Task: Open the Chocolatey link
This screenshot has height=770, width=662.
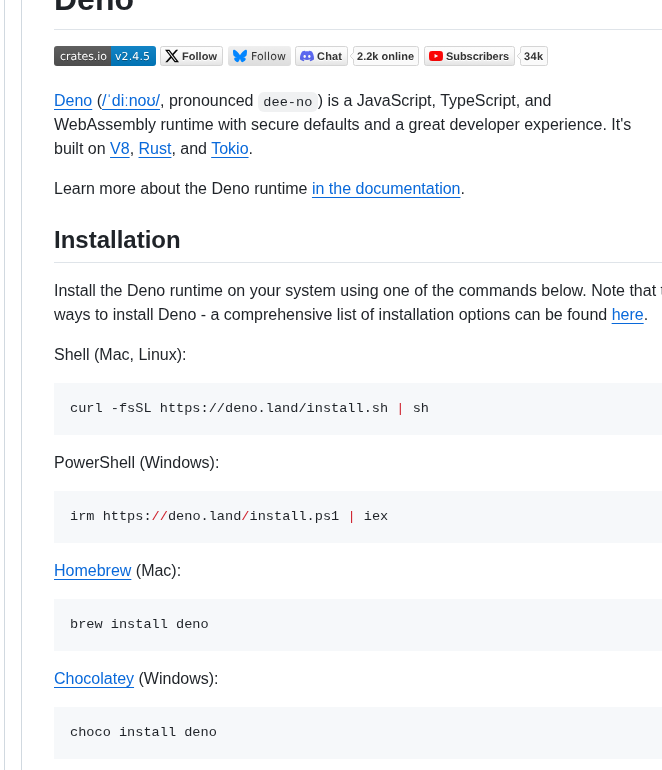Action: click(x=94, y=679)
